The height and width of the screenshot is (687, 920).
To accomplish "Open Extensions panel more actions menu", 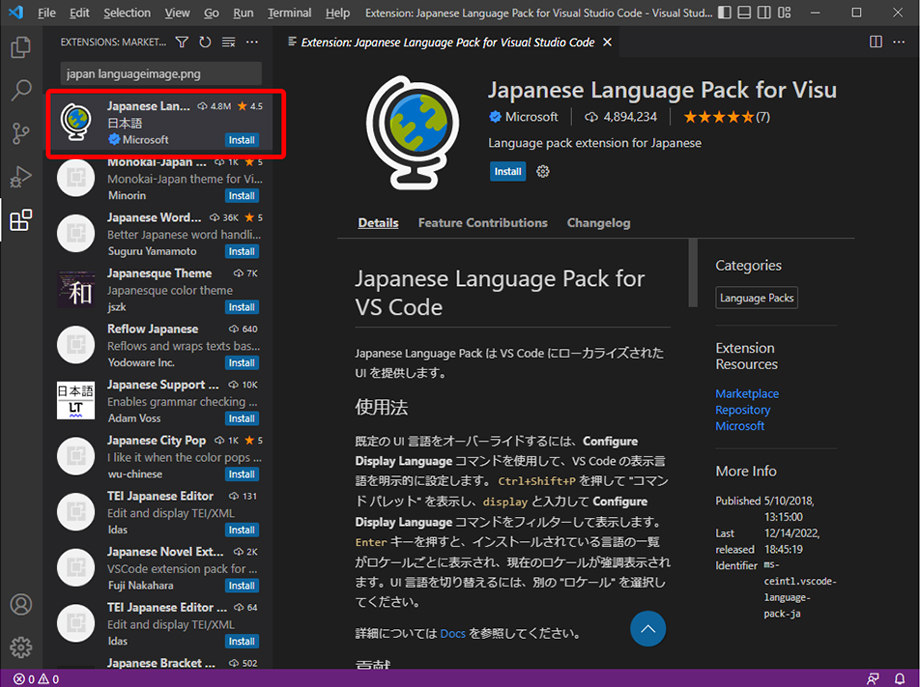I will [x=252, y=42].
